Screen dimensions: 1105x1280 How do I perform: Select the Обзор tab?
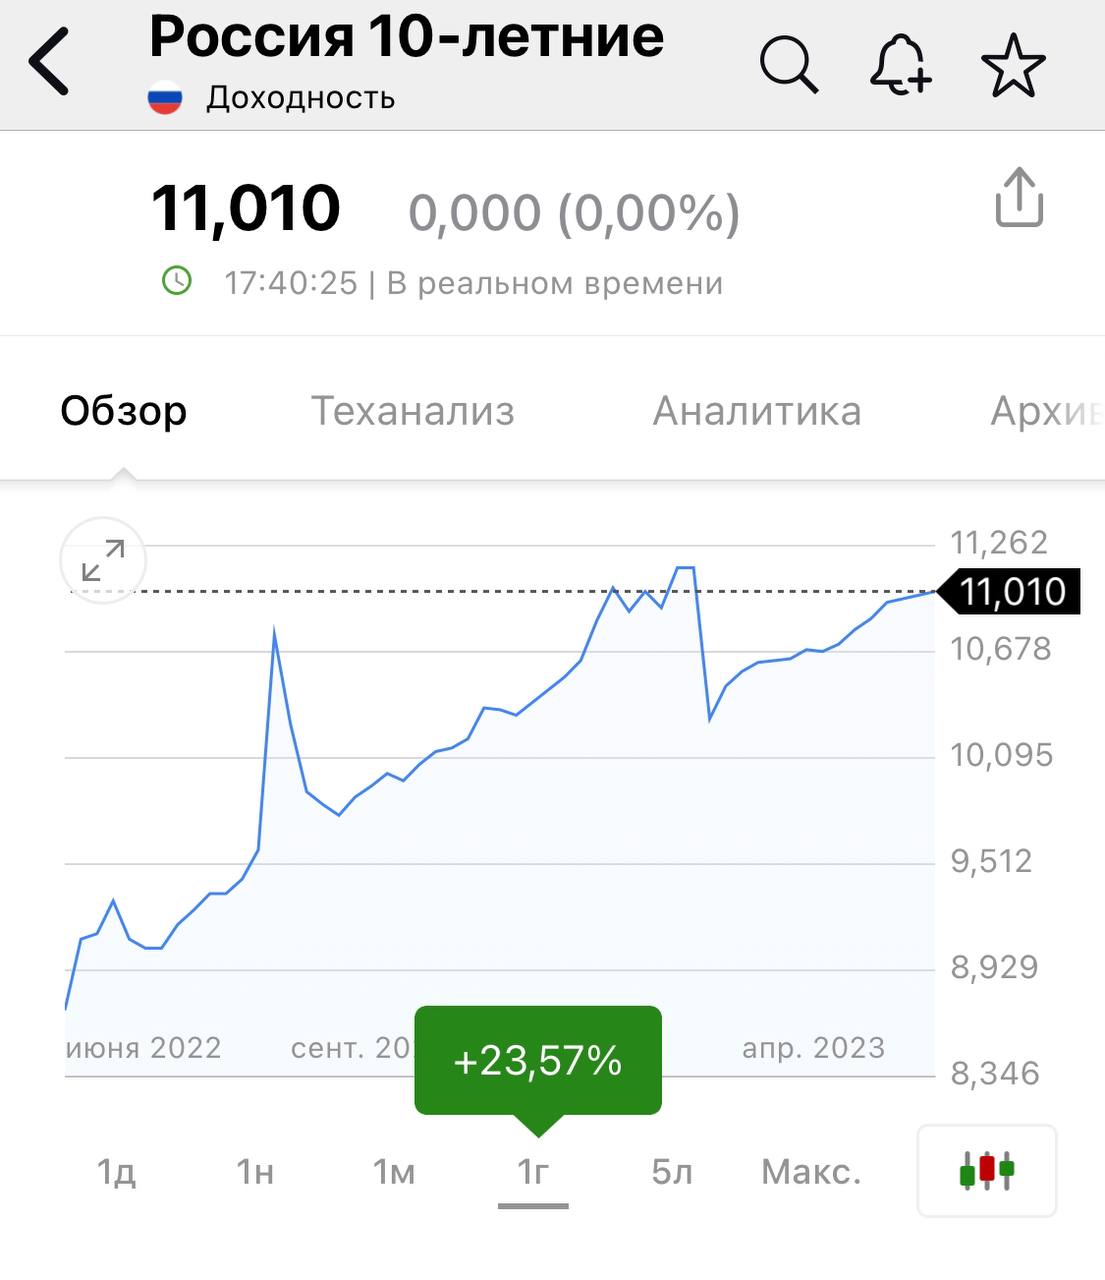(x=124, y=411)
